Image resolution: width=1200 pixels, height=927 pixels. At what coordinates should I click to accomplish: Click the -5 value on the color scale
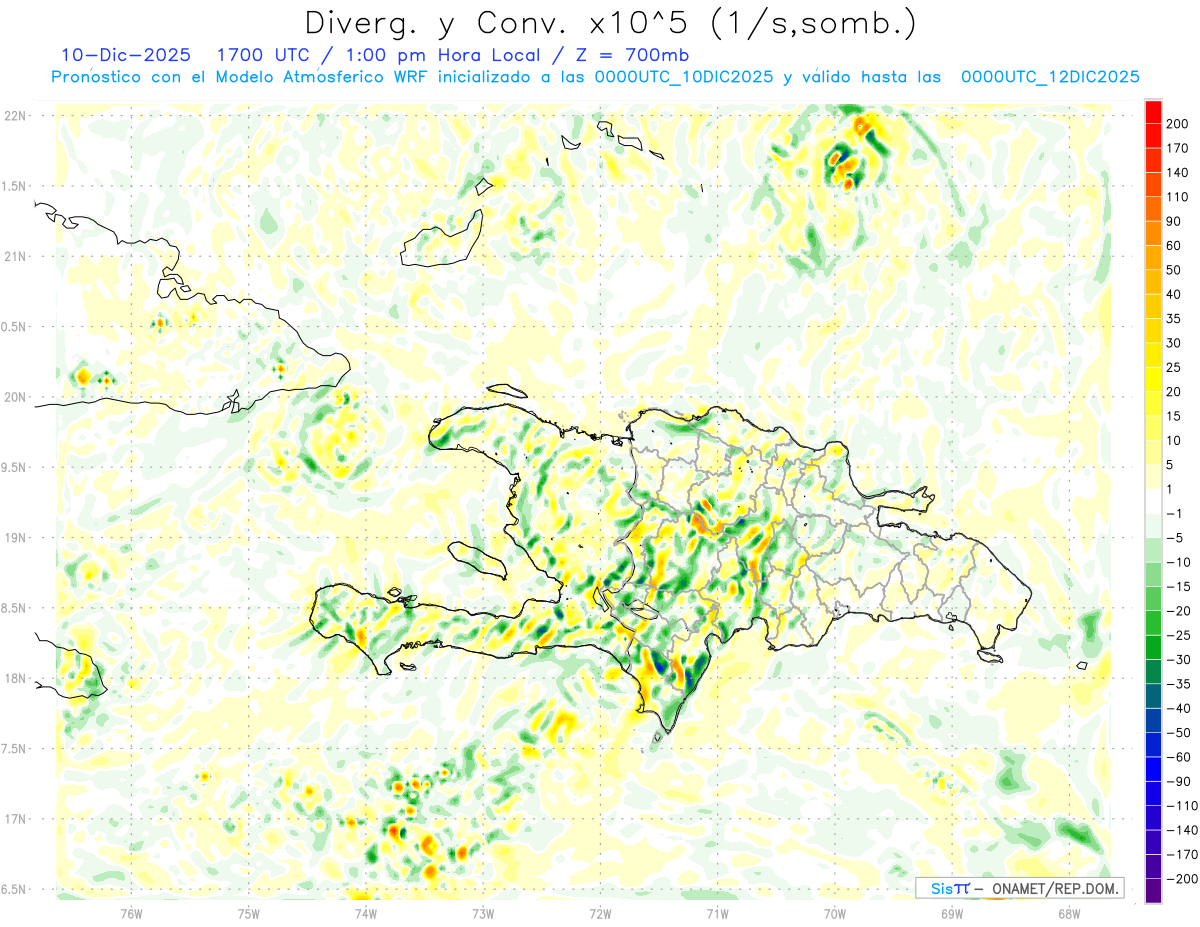point(1176,538)
